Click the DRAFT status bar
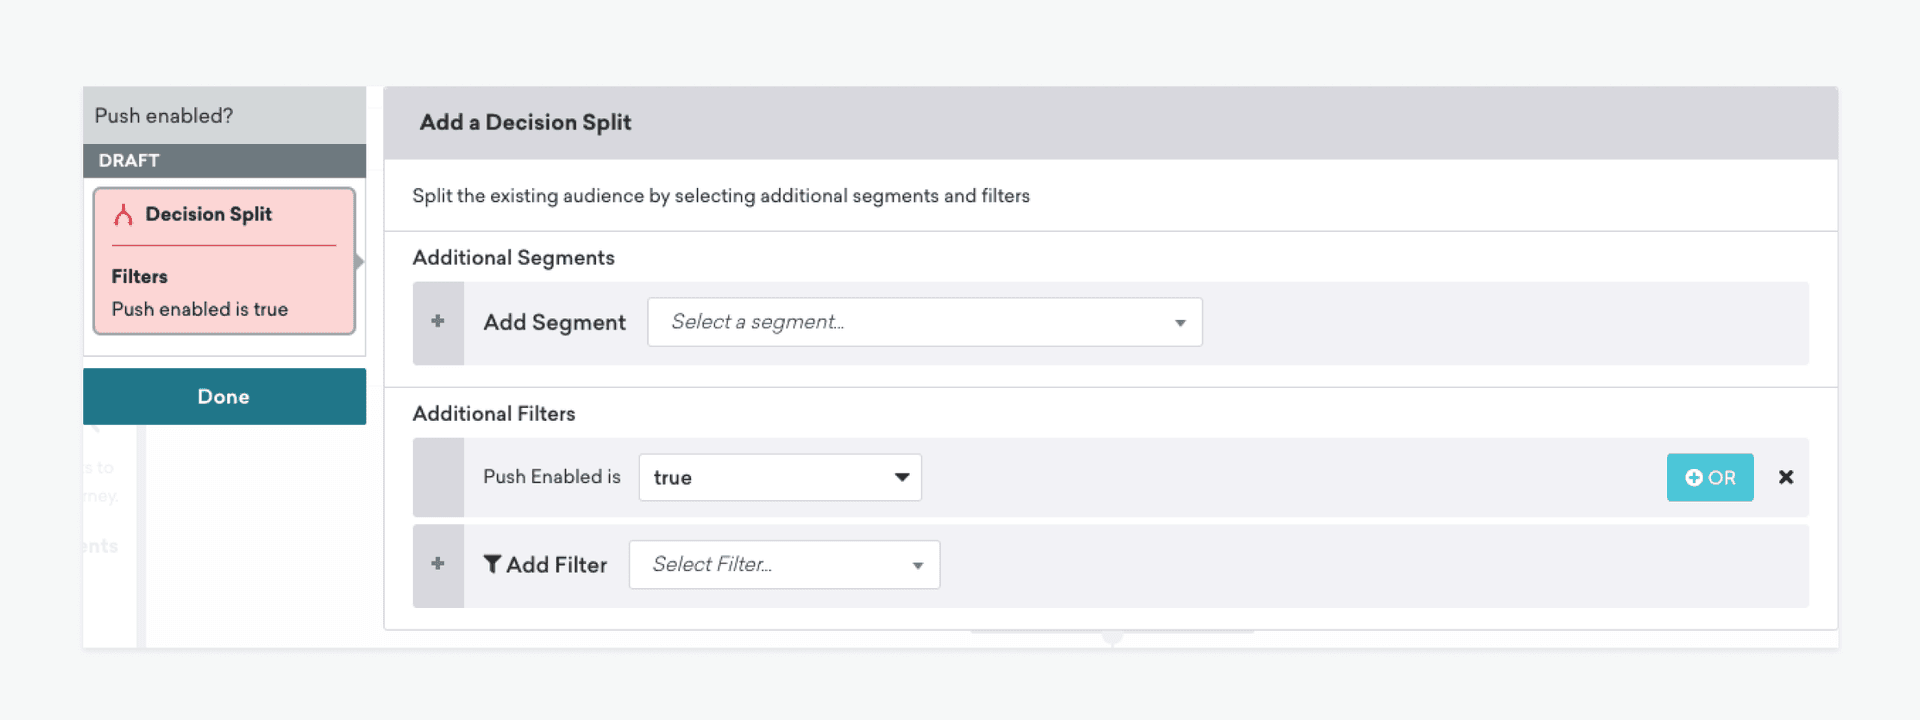 pos(224,161)
